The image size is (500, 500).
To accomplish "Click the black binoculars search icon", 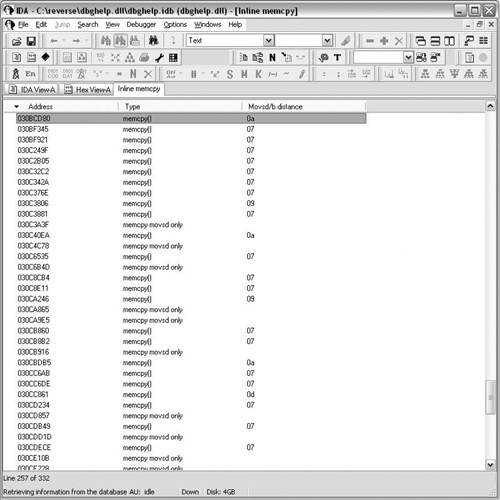I will [153, 41].
